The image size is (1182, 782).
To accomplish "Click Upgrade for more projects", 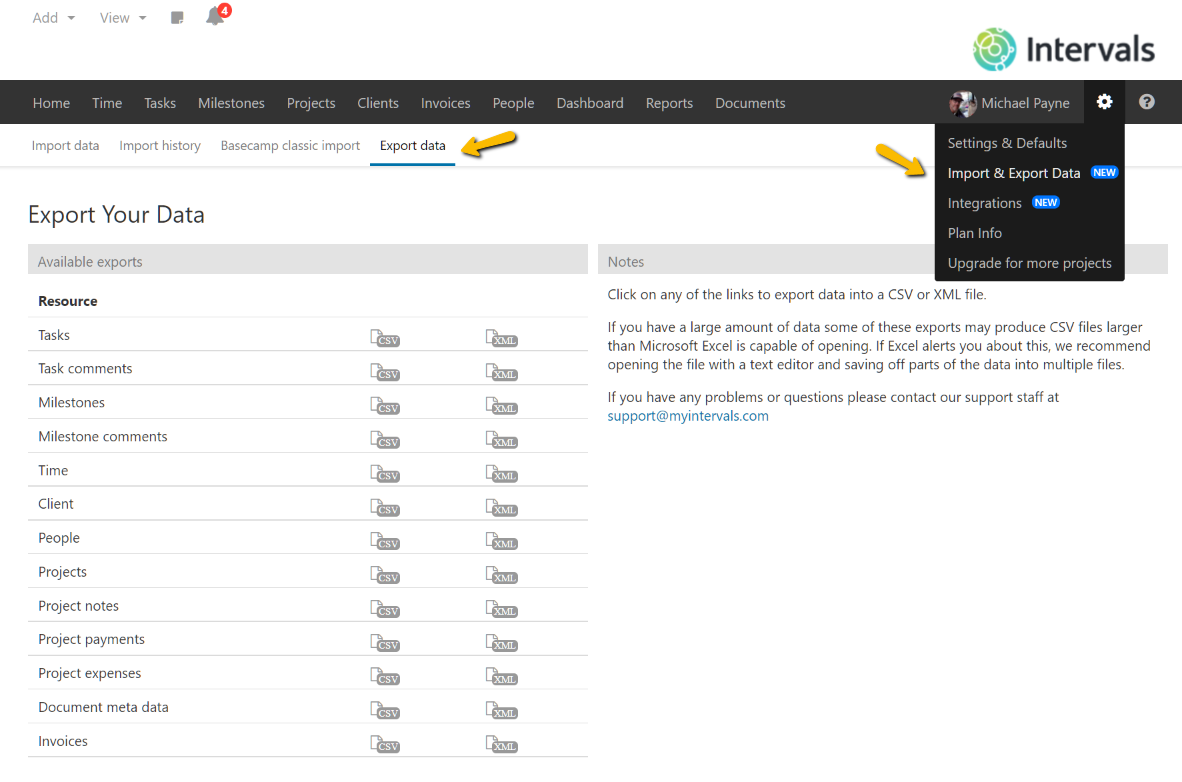I will (1029, 262).
